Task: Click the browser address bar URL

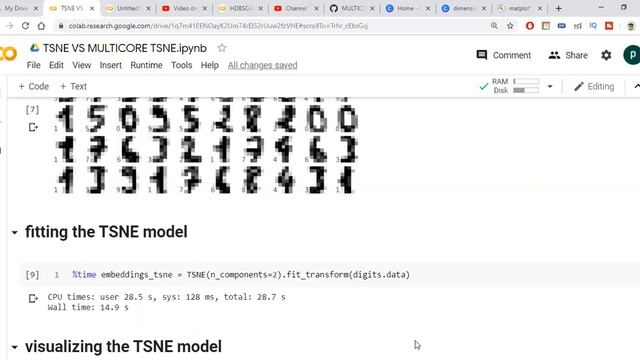Action: pos(218,26)
